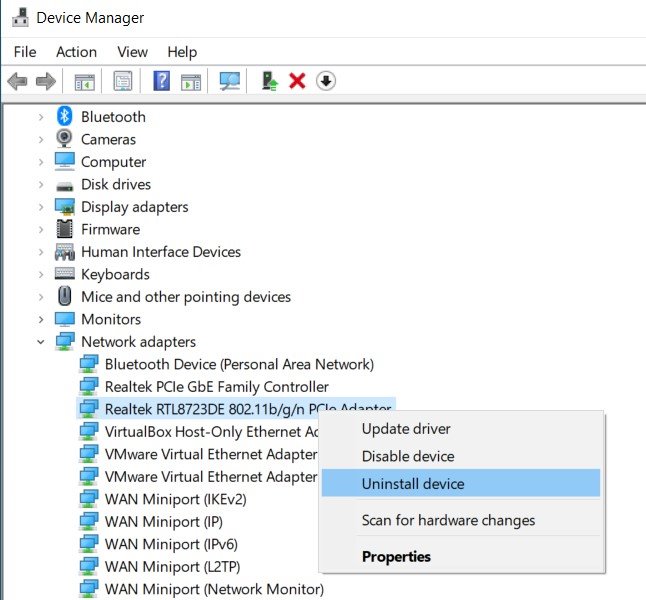Choose Update driver from context menu
This screenshot has height=600, width=646.
461,429
